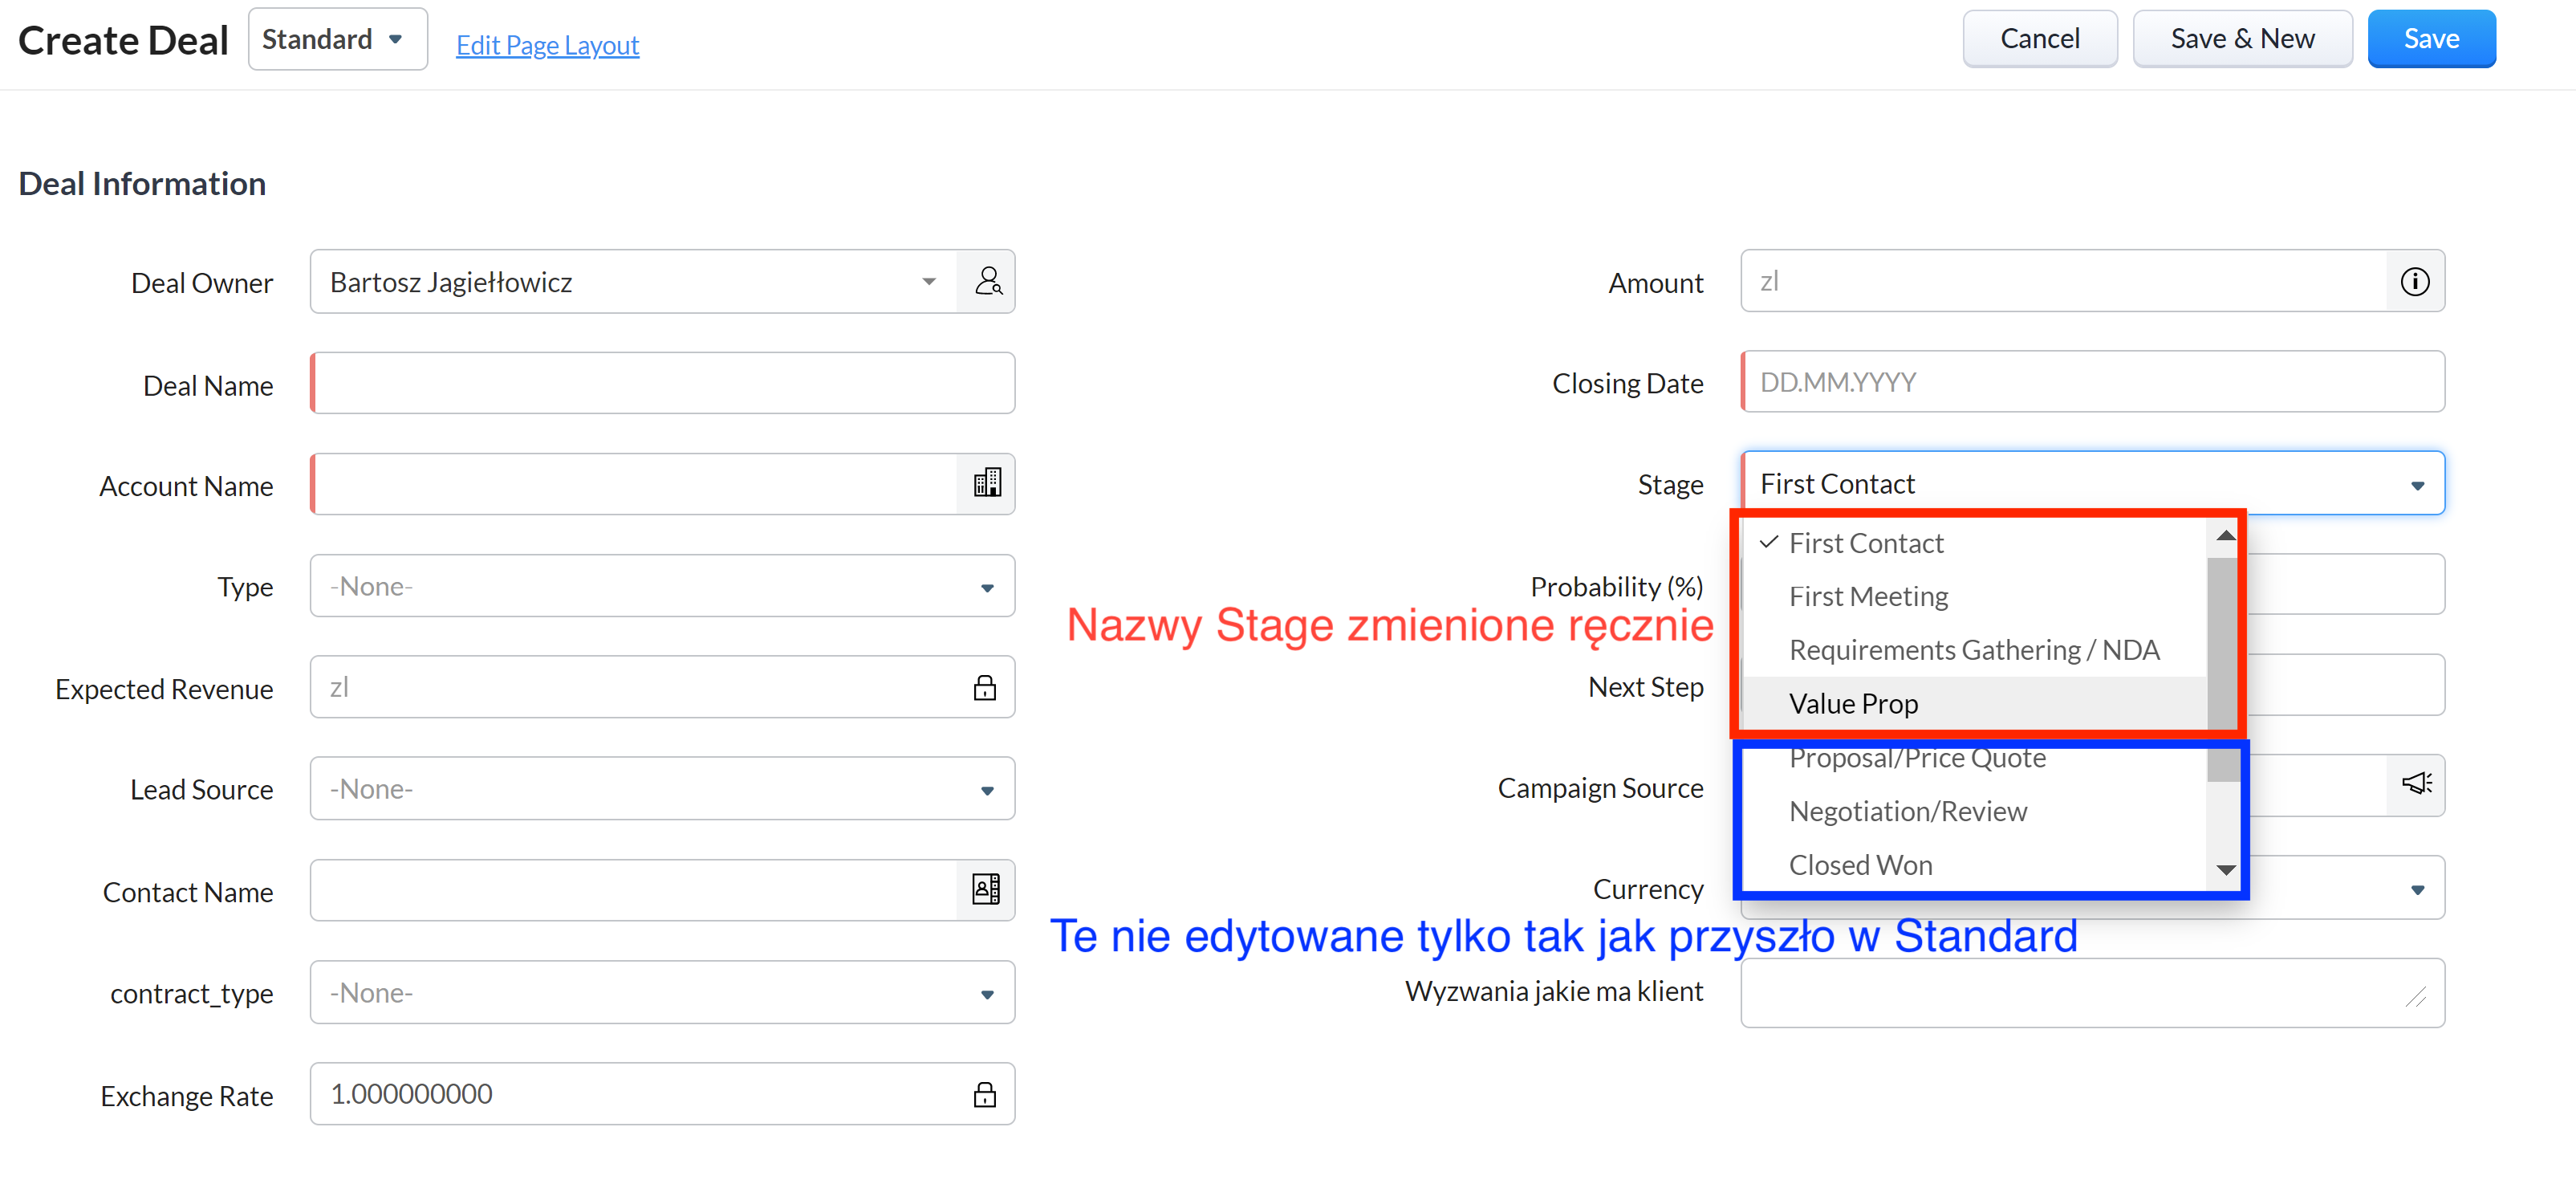Click the Contact Name lookup icon

tap(987, 890)
